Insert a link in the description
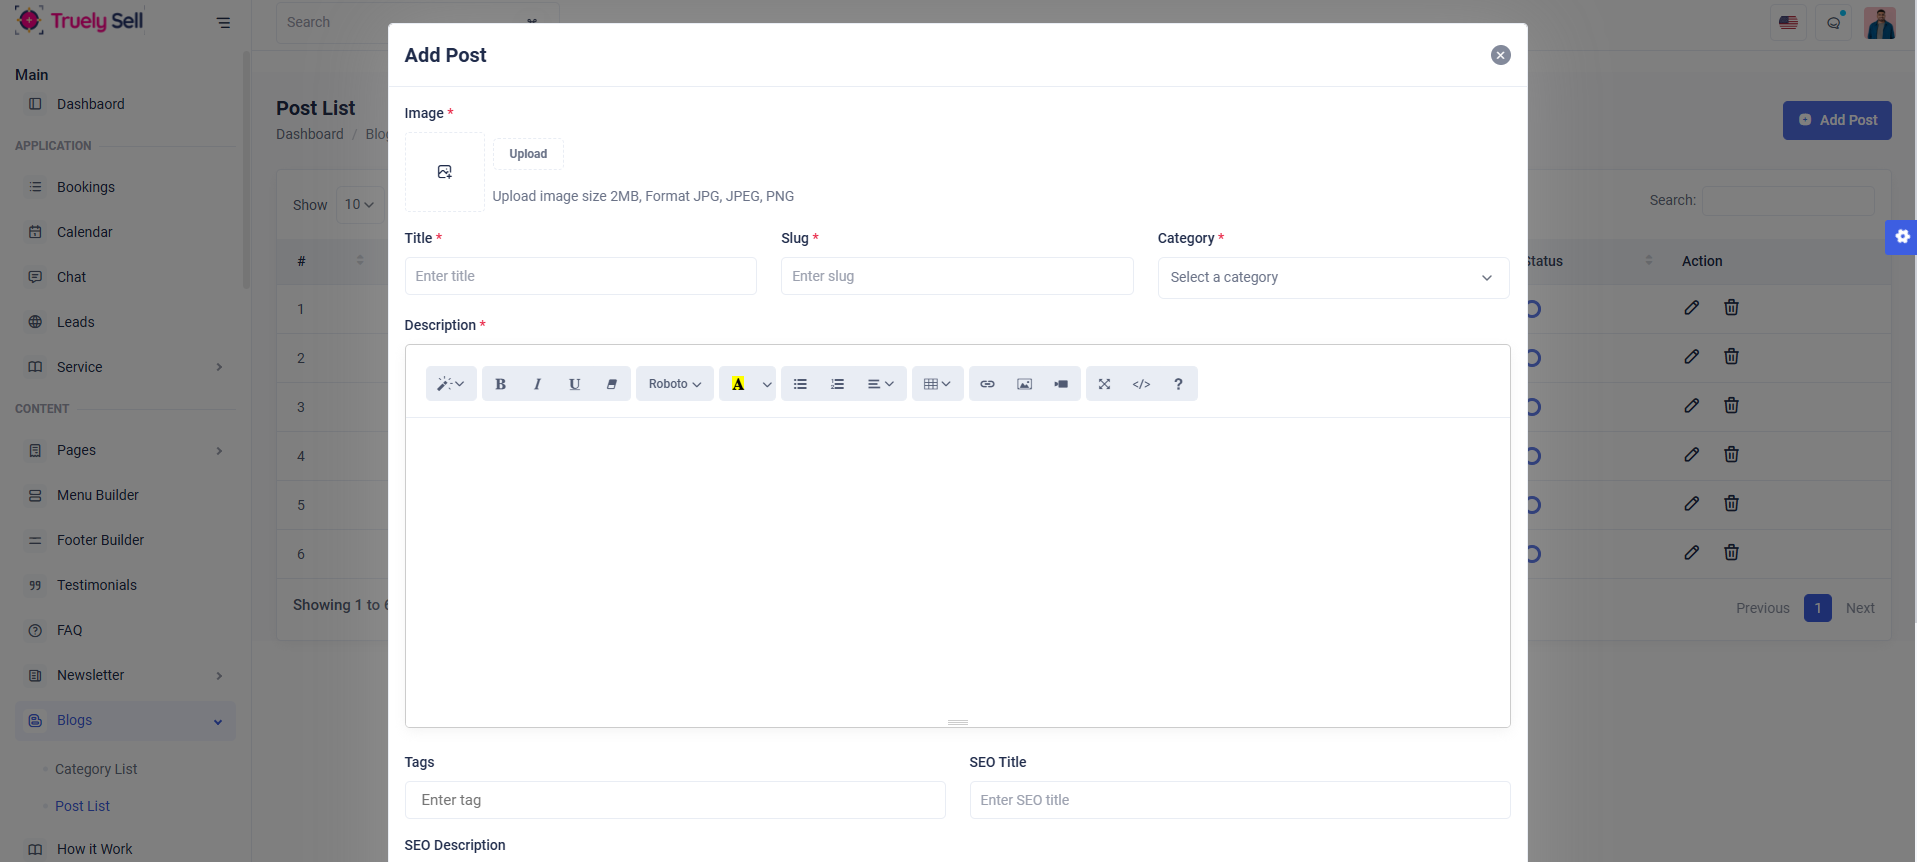 987,384
